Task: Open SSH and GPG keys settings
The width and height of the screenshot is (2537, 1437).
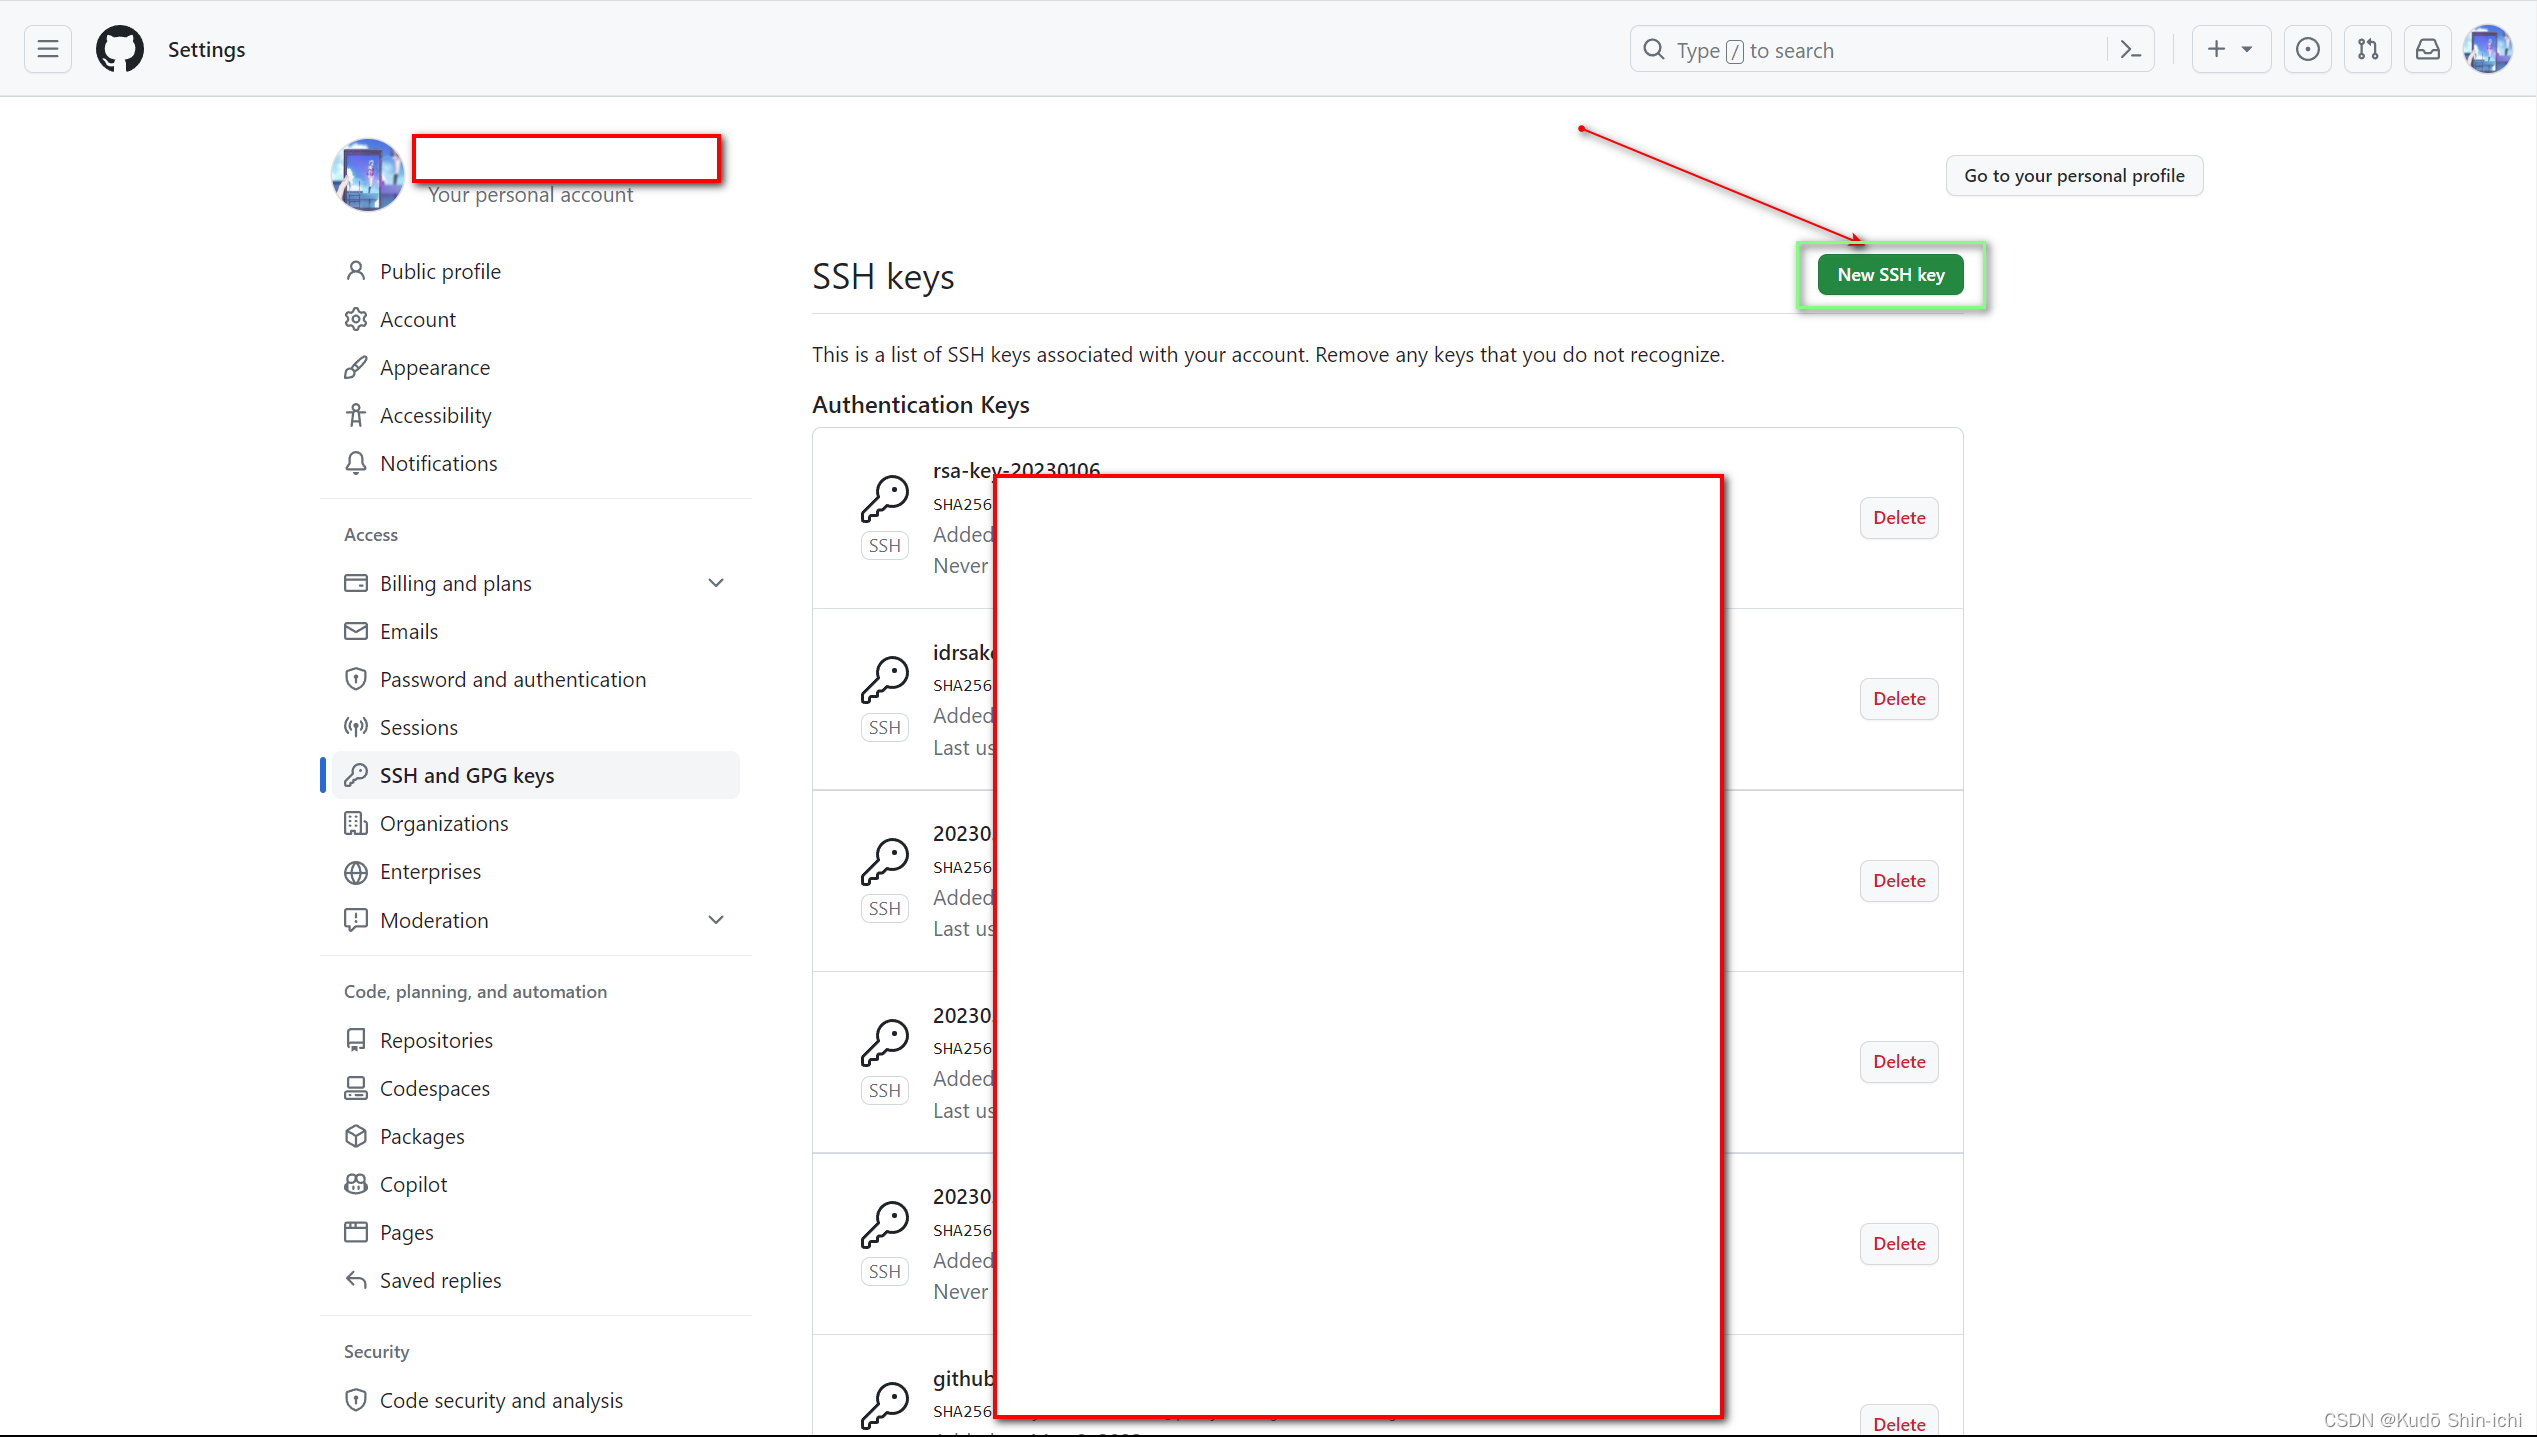Action: 467,775
